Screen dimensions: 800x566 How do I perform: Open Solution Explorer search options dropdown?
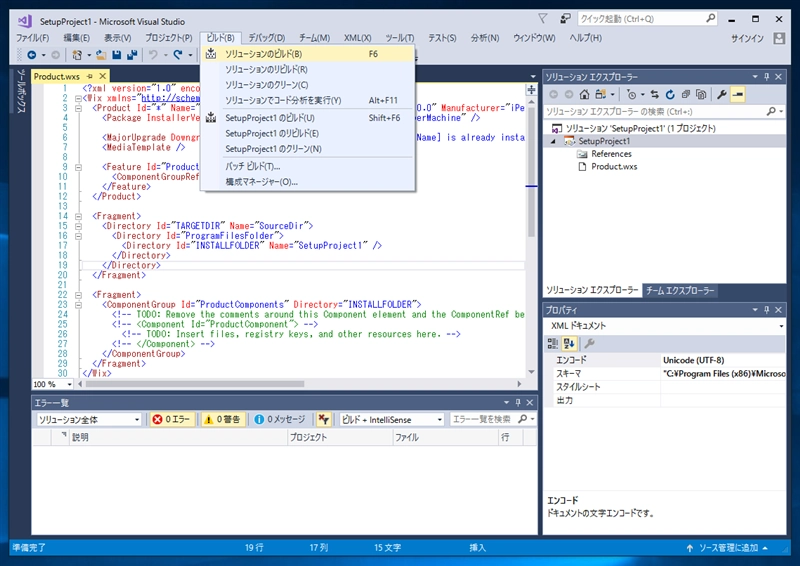click(781, 111)
